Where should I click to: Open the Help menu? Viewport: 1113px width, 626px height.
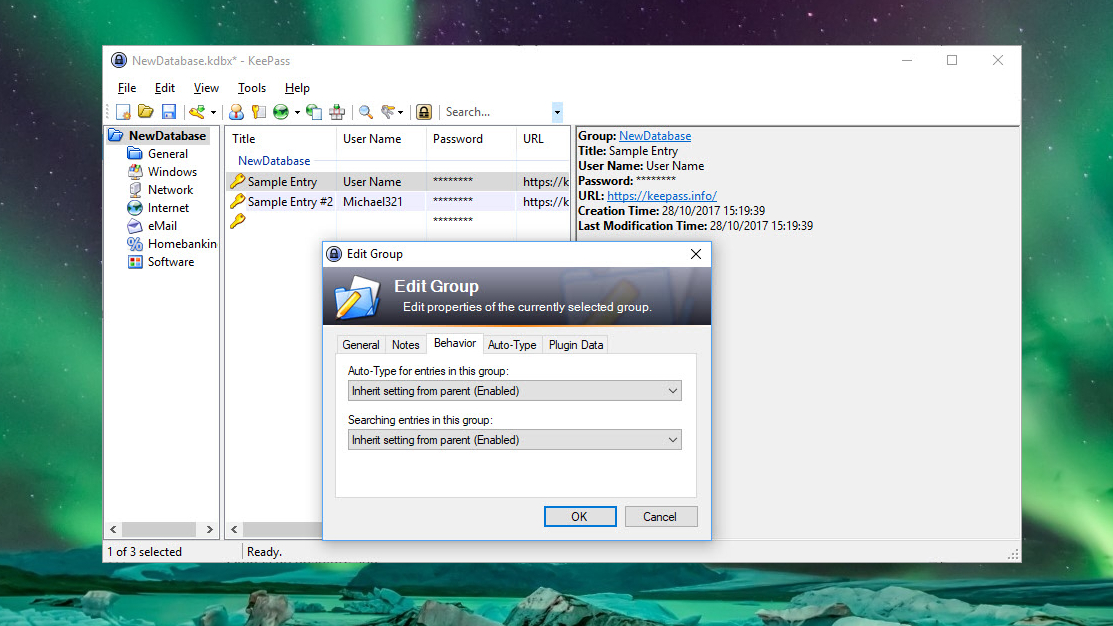point(297,88)
